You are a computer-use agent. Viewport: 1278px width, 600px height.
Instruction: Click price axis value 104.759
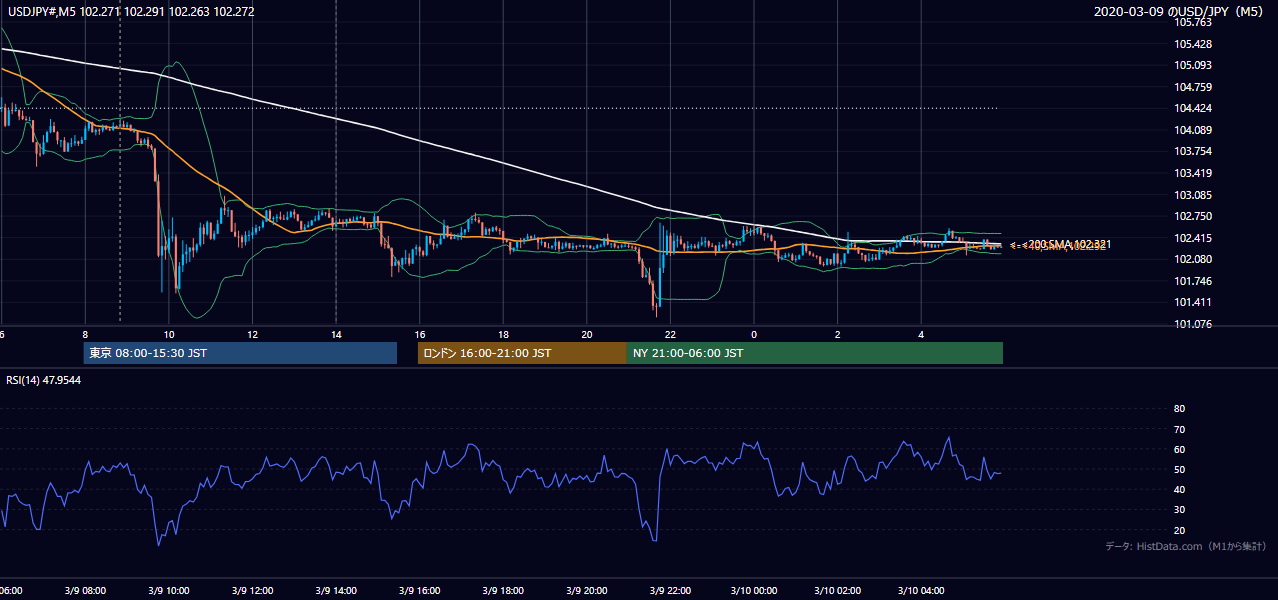[x=1193, y=87]
